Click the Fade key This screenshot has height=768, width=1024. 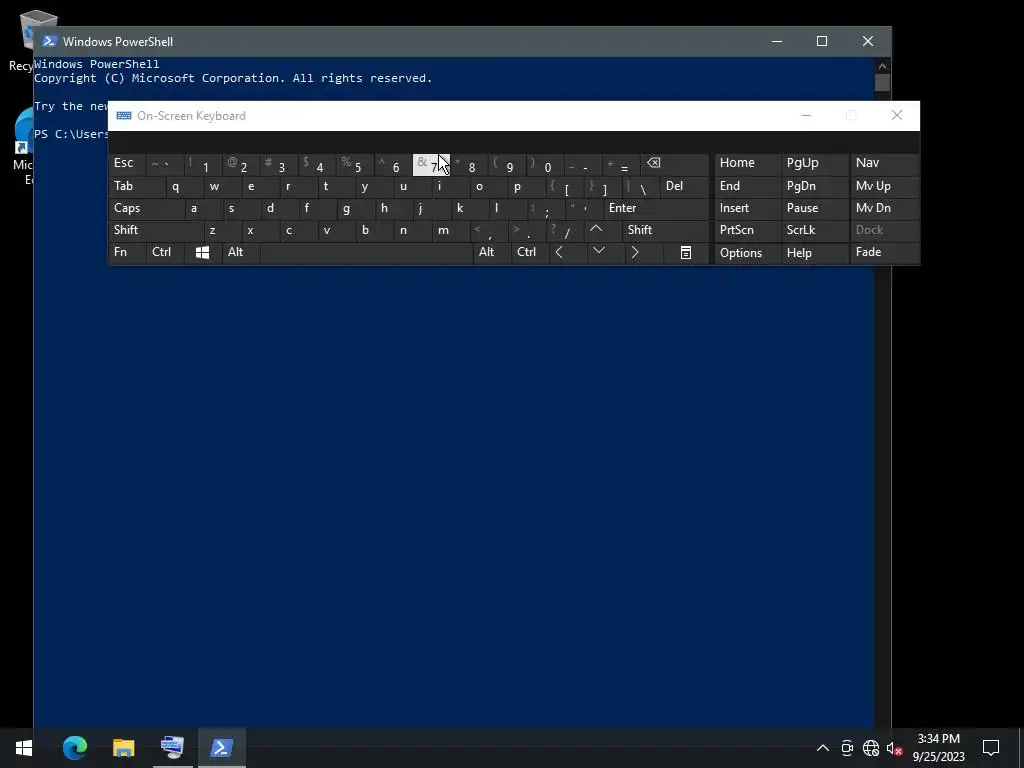pyautogui.click(x=884, y=253)
